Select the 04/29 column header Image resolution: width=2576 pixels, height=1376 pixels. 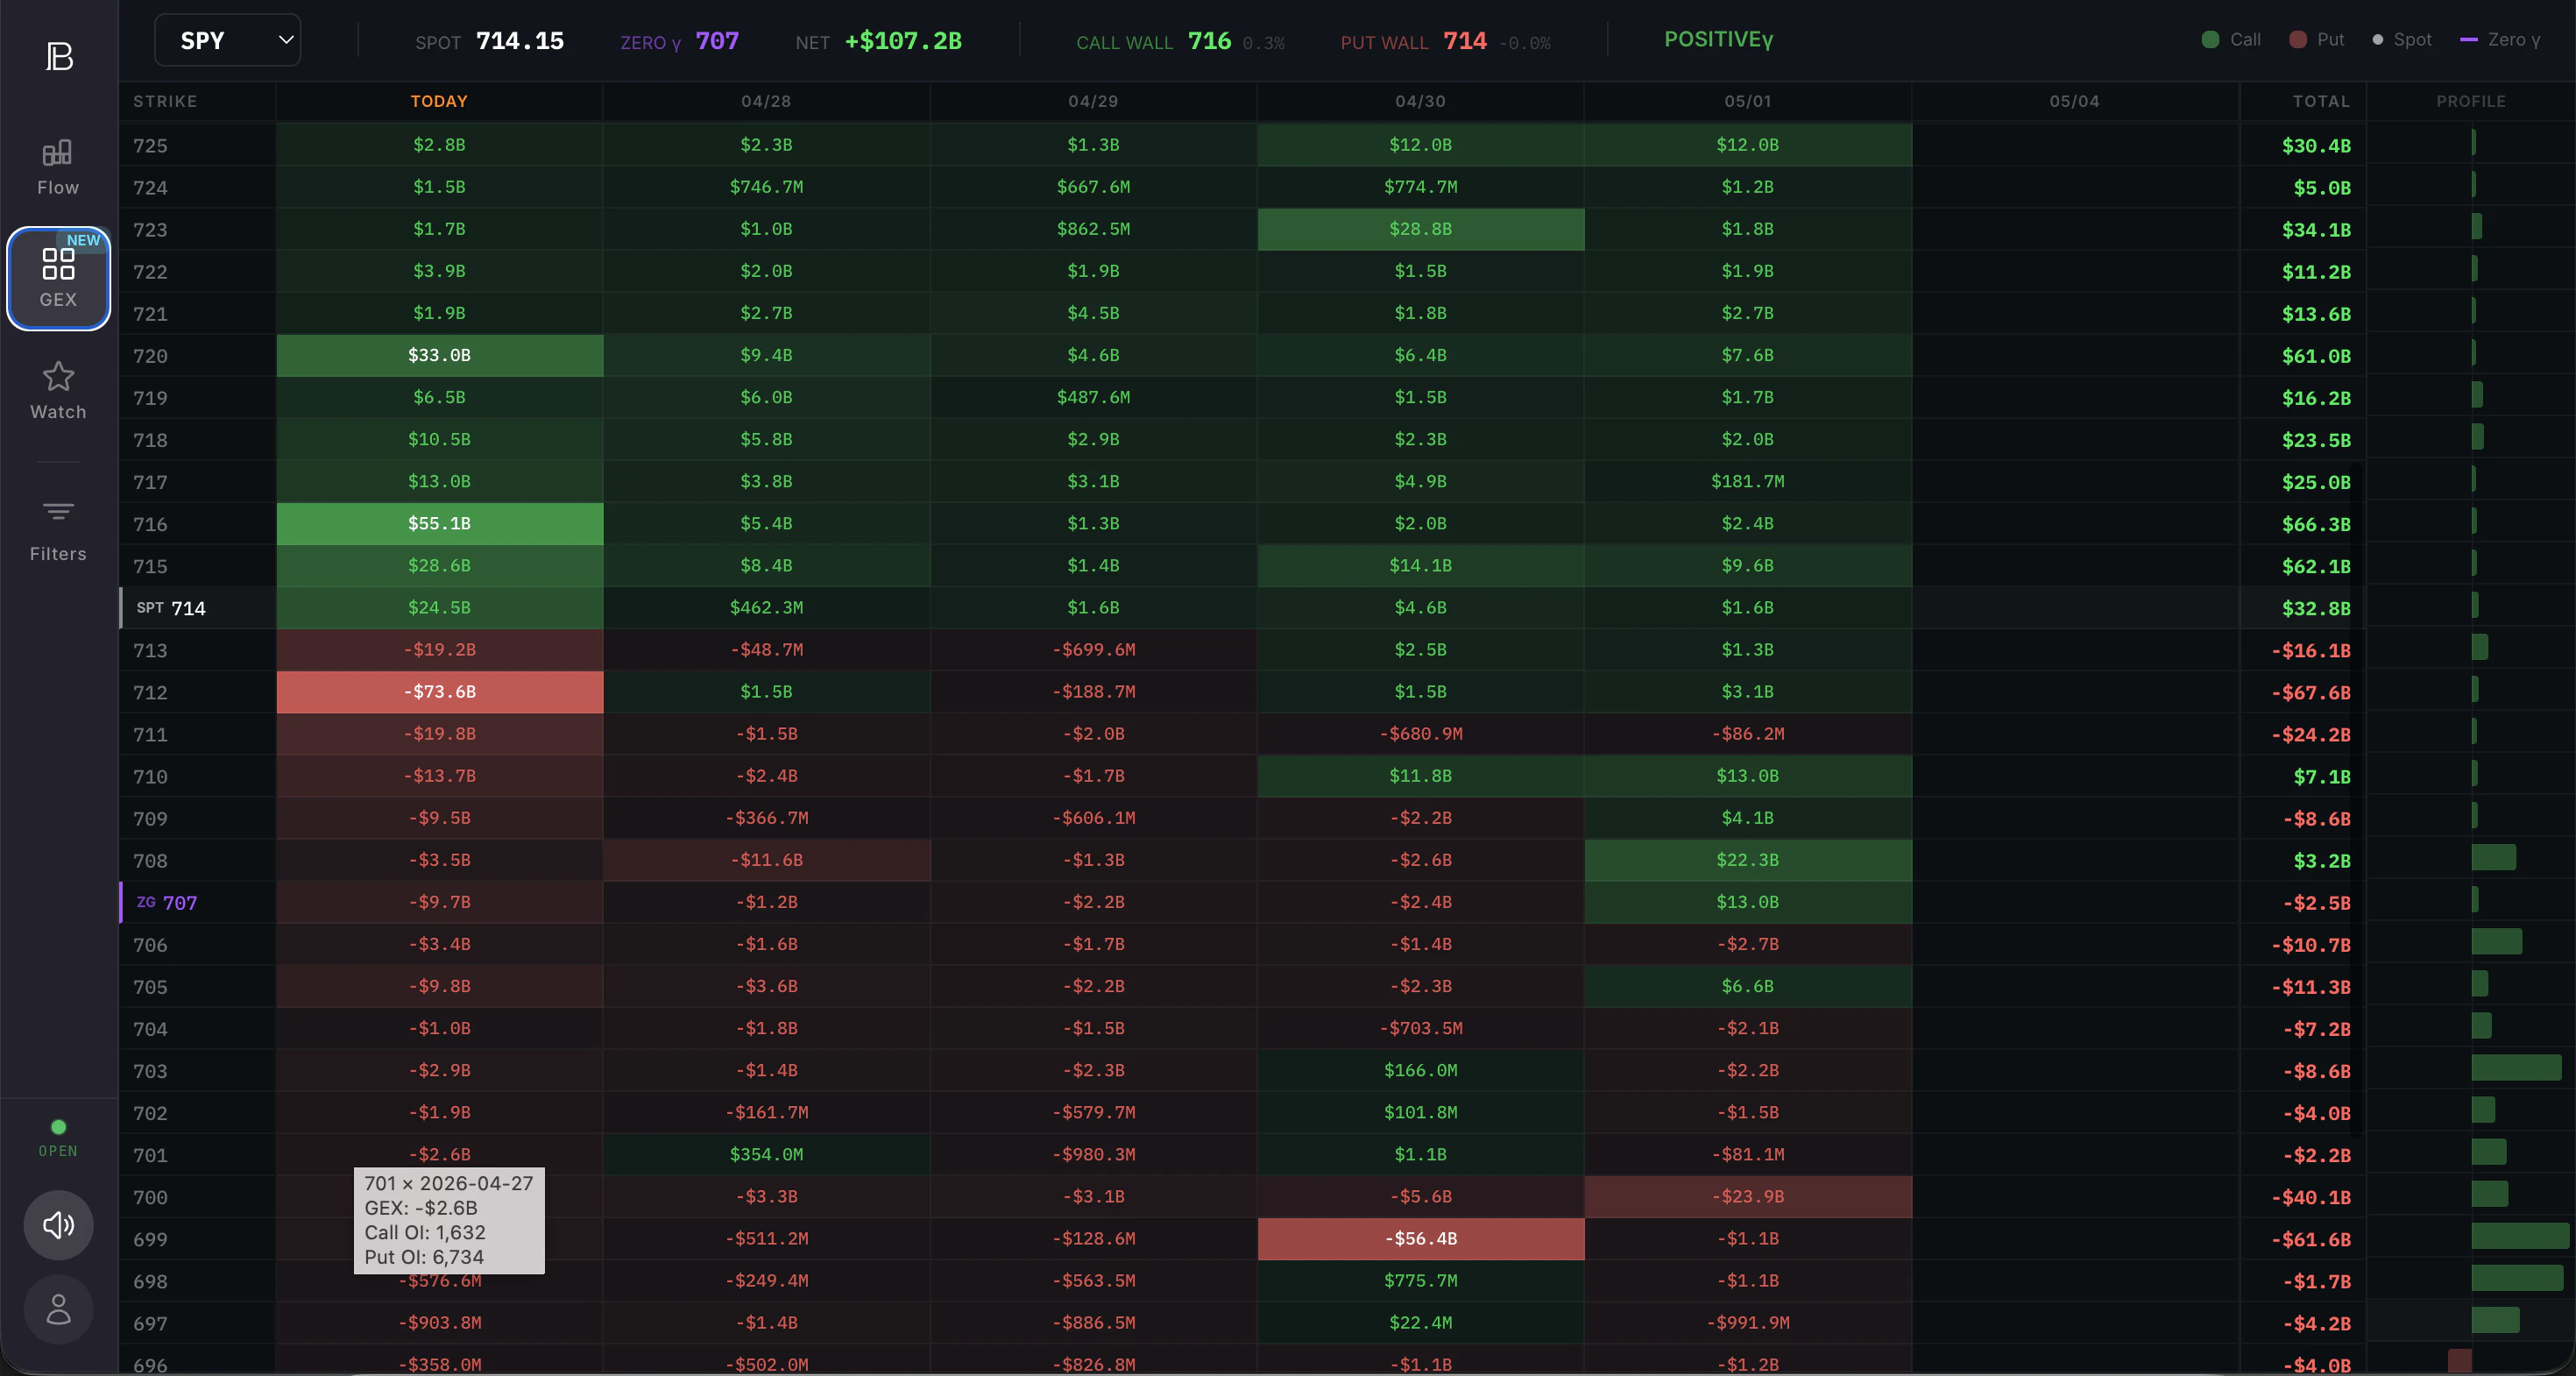pyautogui.click(x=1093, y=101)
